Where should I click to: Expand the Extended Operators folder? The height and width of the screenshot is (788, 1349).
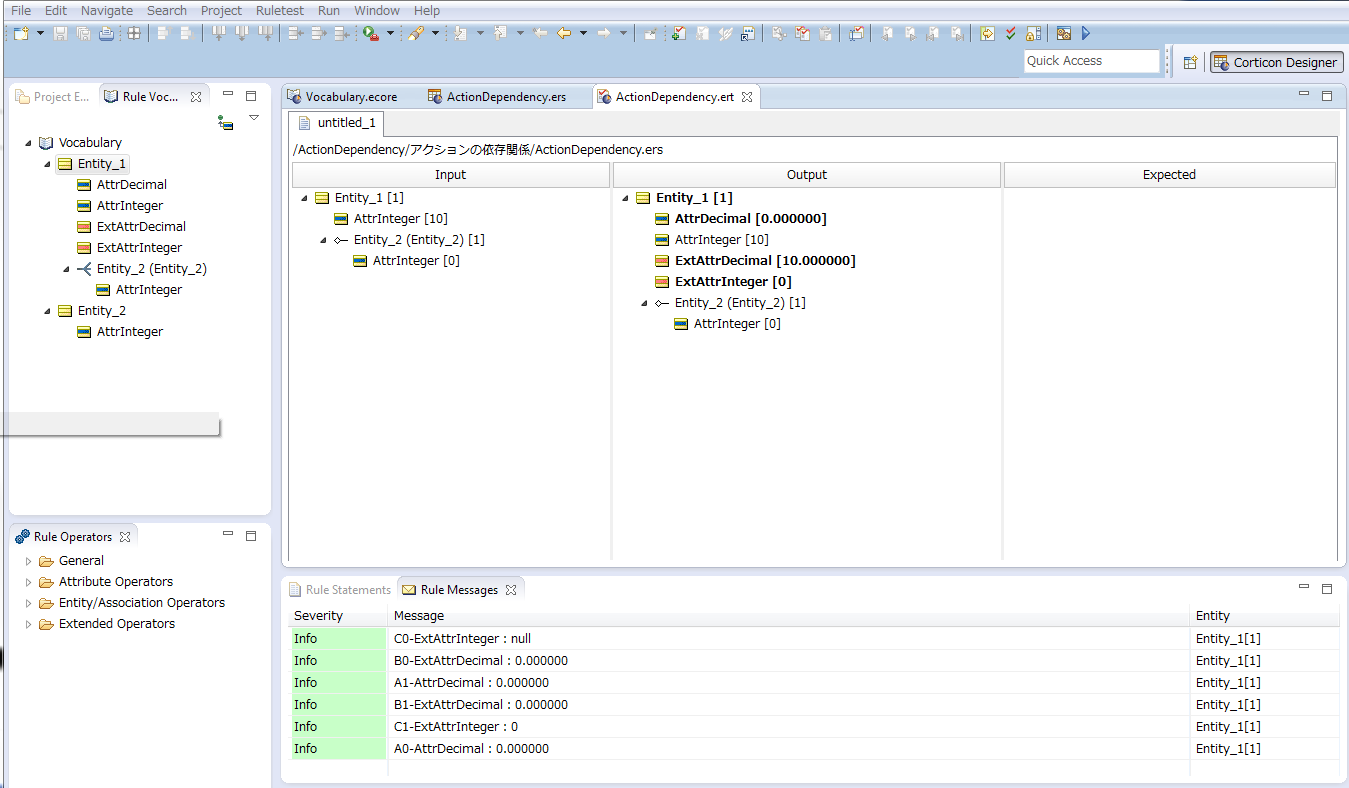[29, 624]
